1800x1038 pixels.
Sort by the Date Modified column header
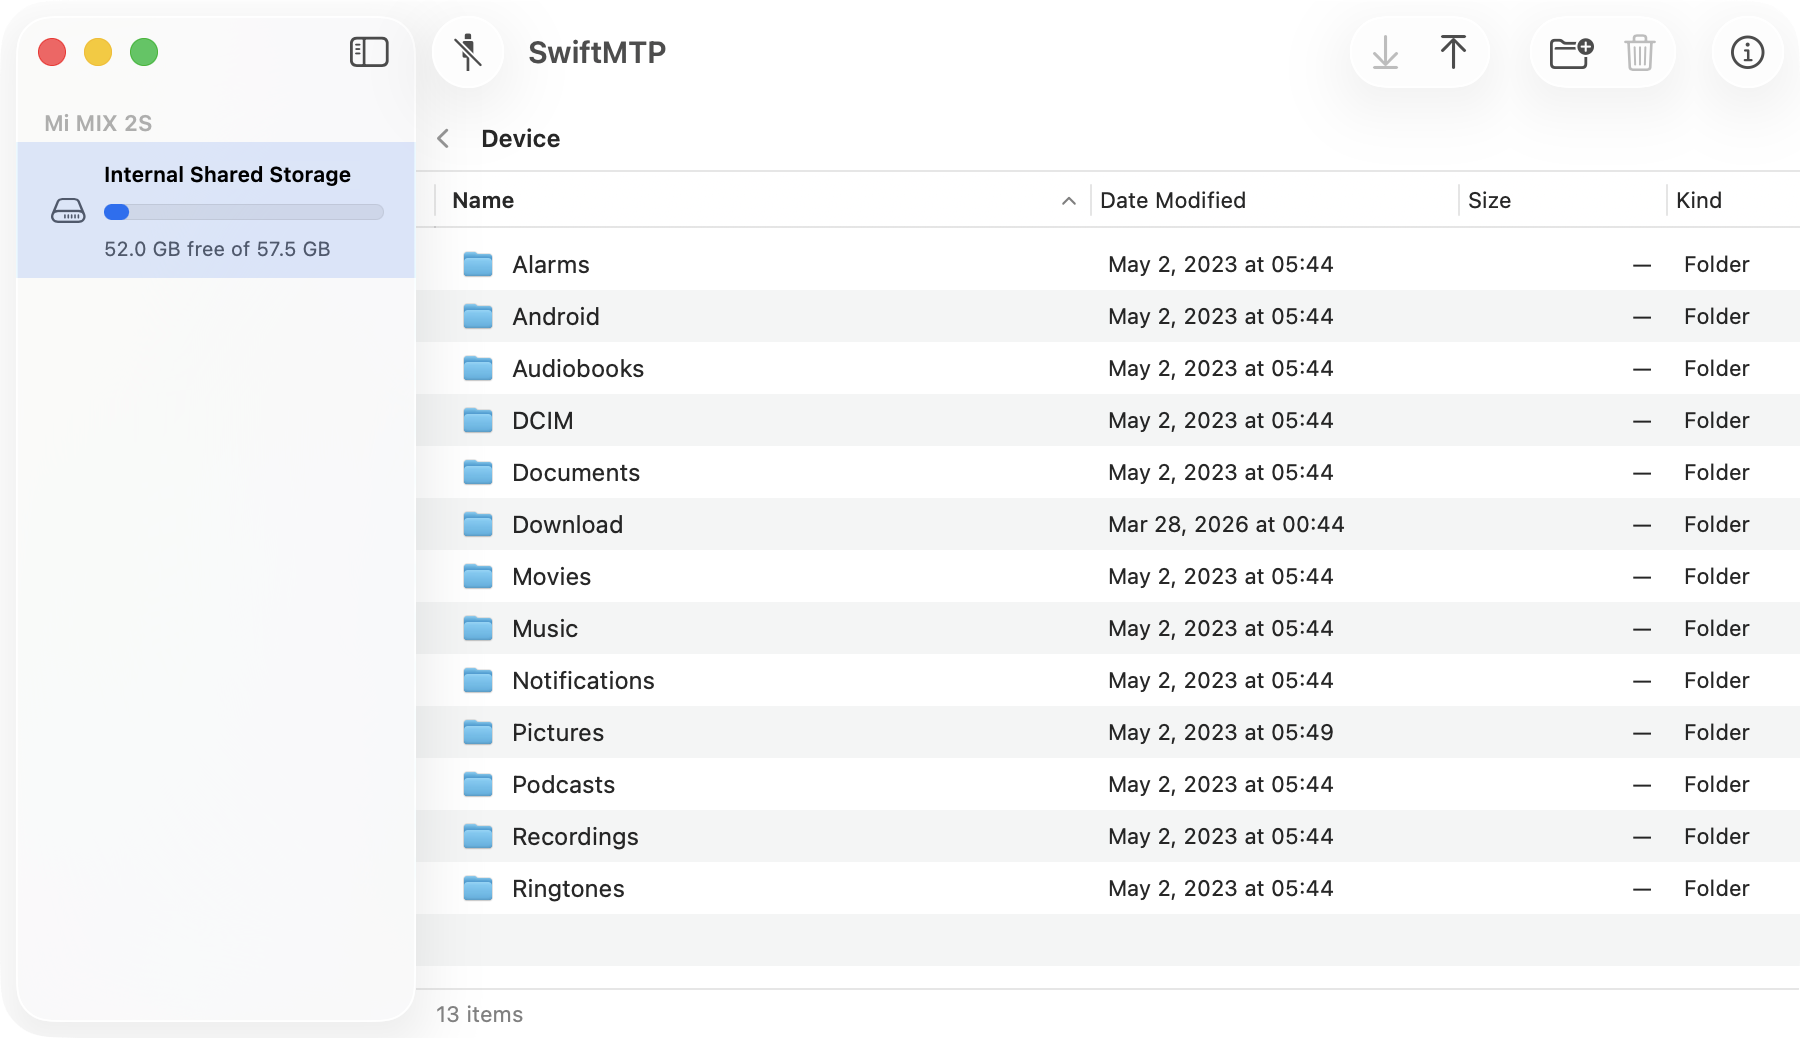[1172, 200]
